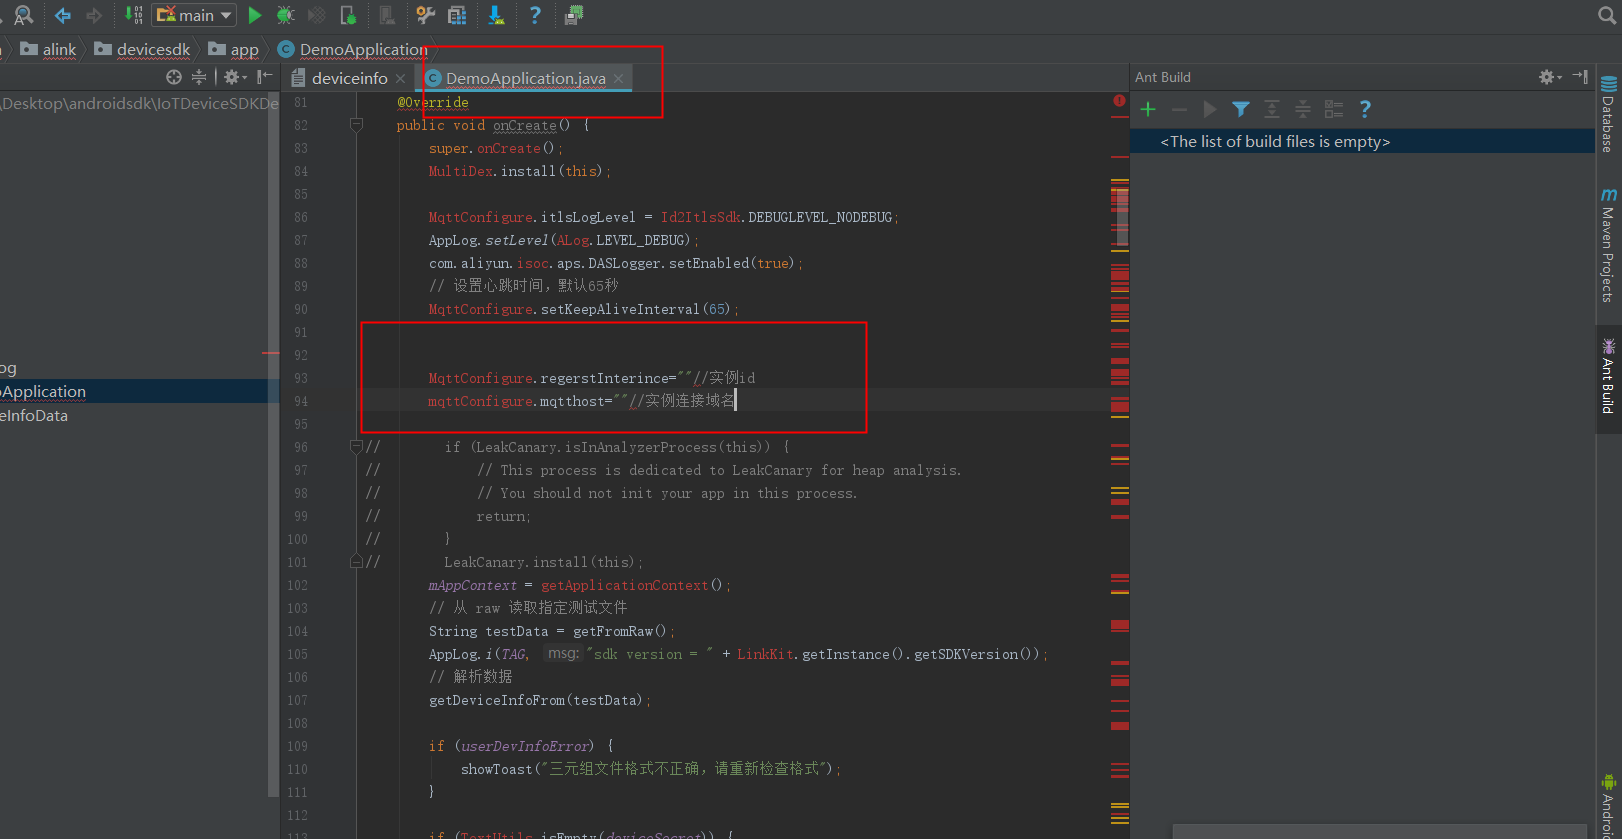Click the MultiDex.install(this) line

coord(519,171)
